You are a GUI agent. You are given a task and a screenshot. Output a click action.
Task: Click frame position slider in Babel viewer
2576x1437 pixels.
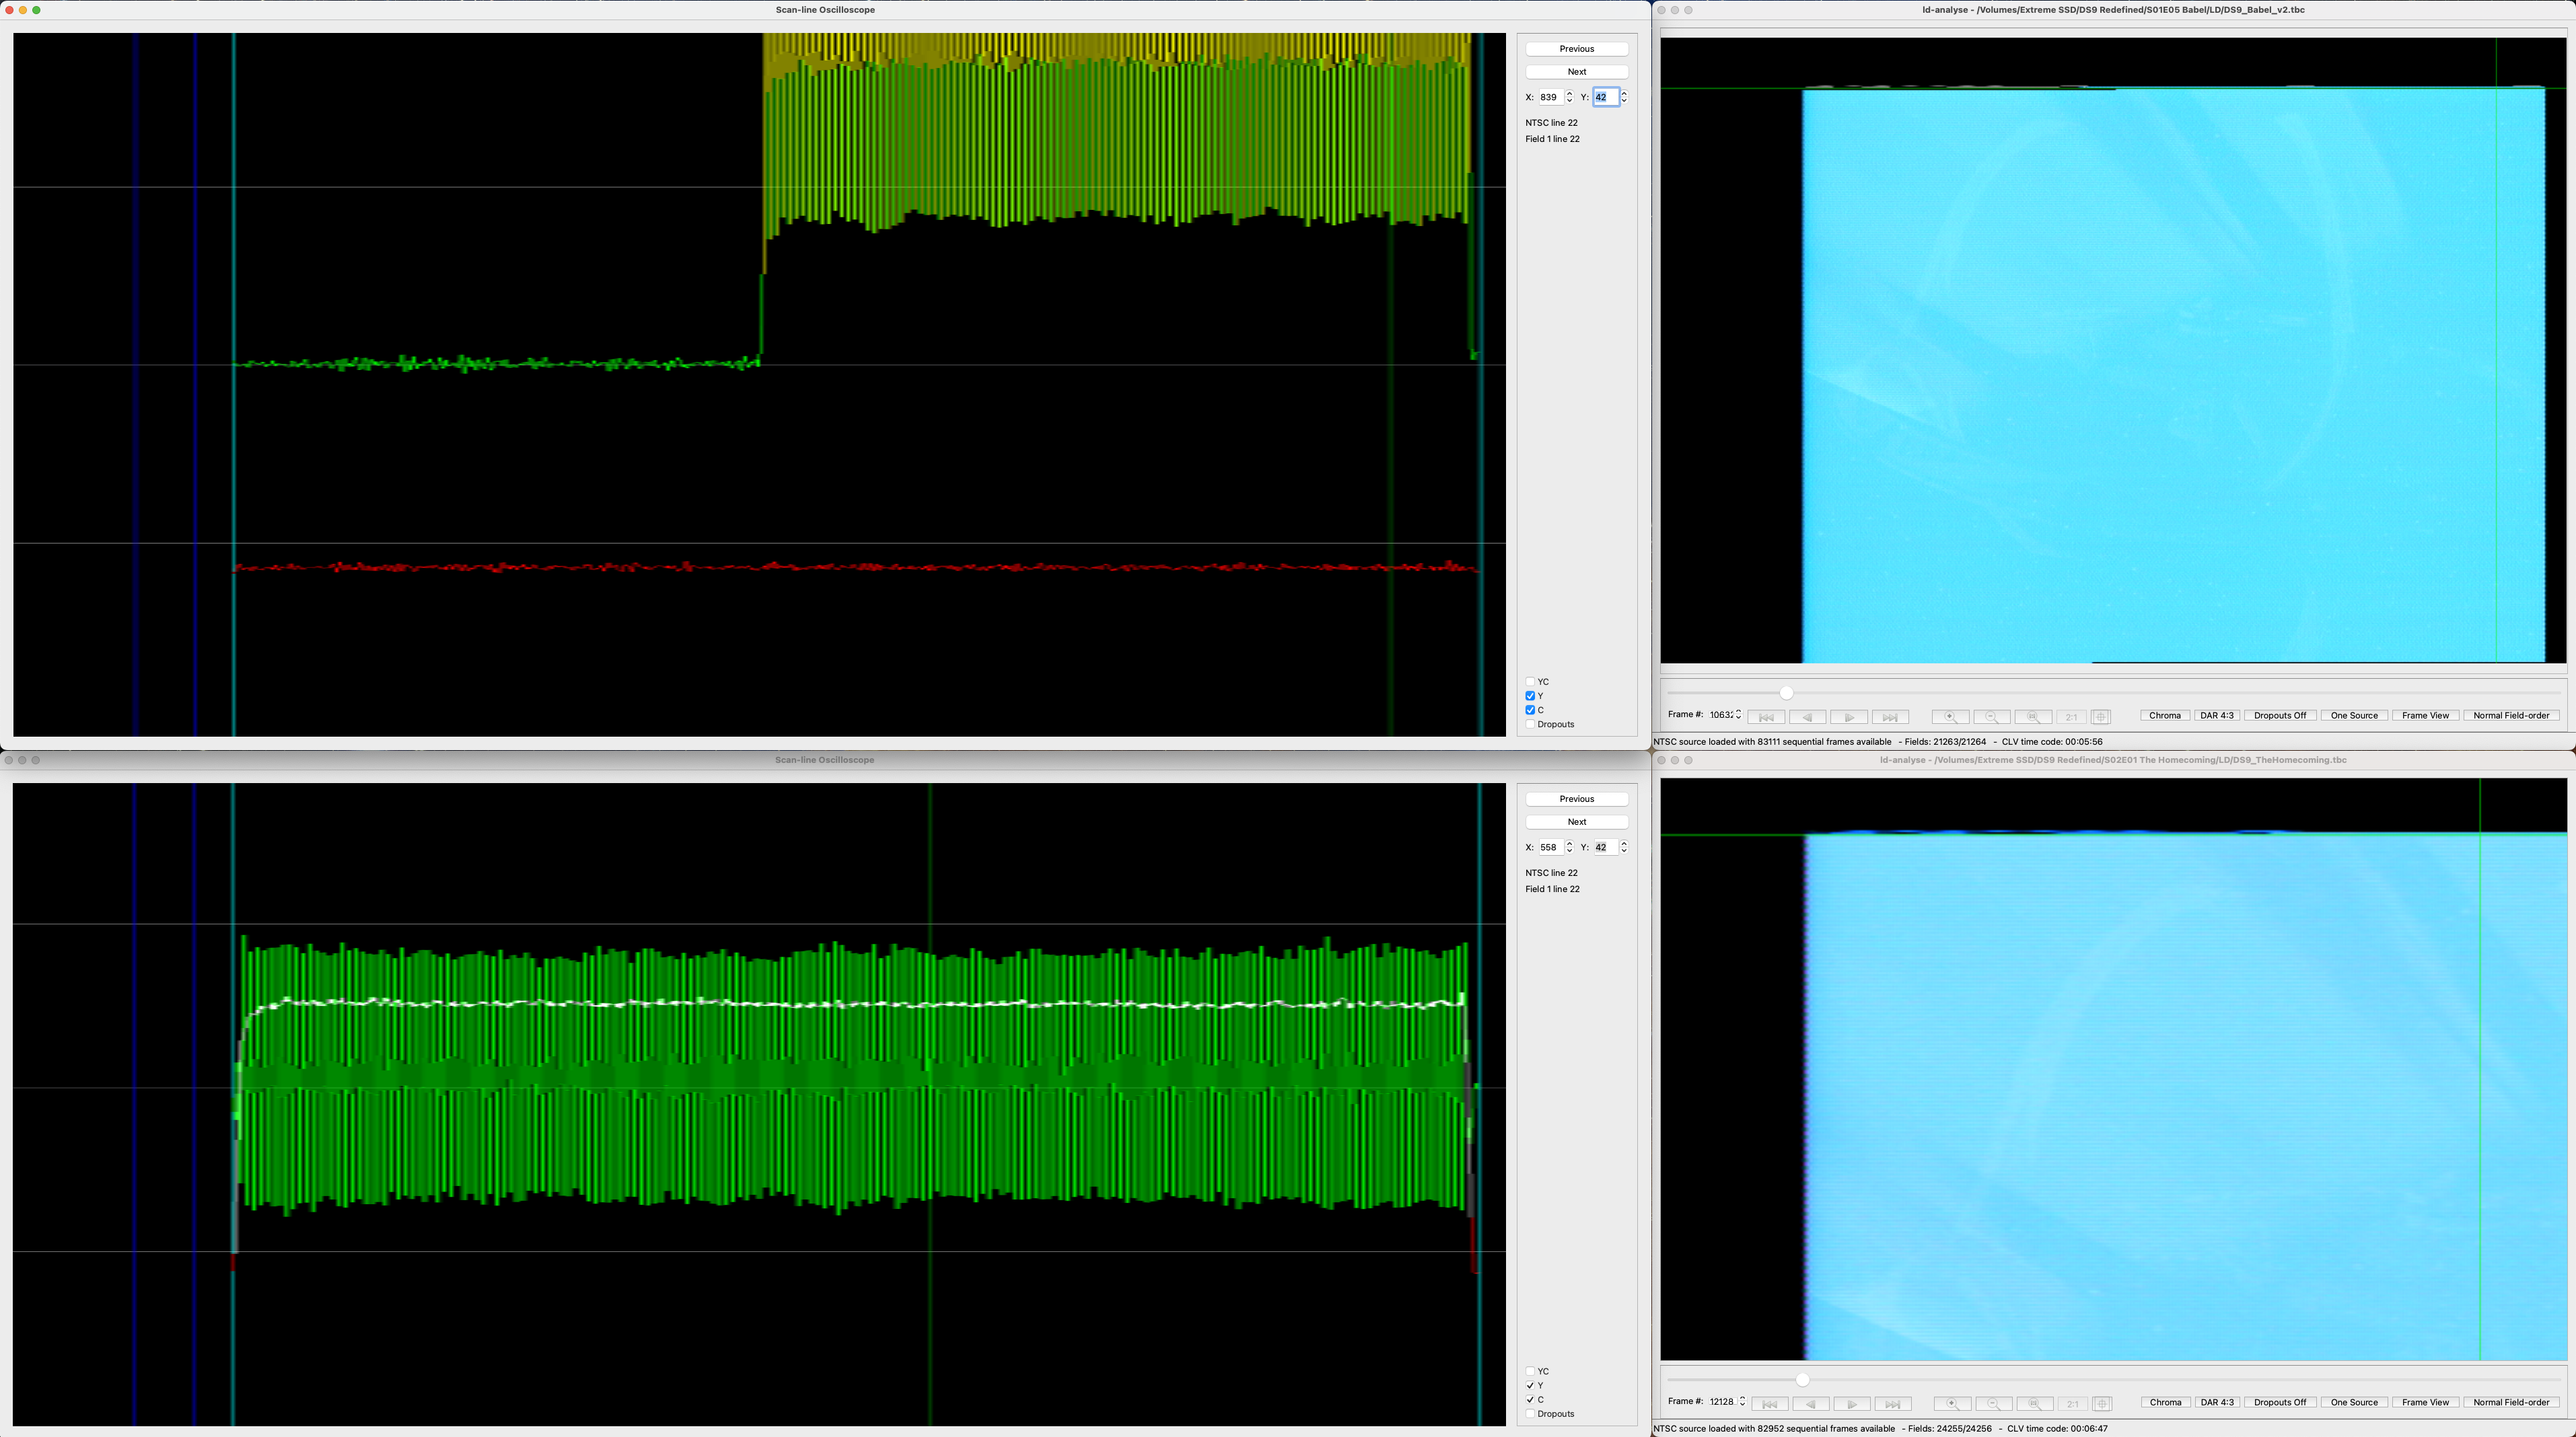click(1786, 692)
